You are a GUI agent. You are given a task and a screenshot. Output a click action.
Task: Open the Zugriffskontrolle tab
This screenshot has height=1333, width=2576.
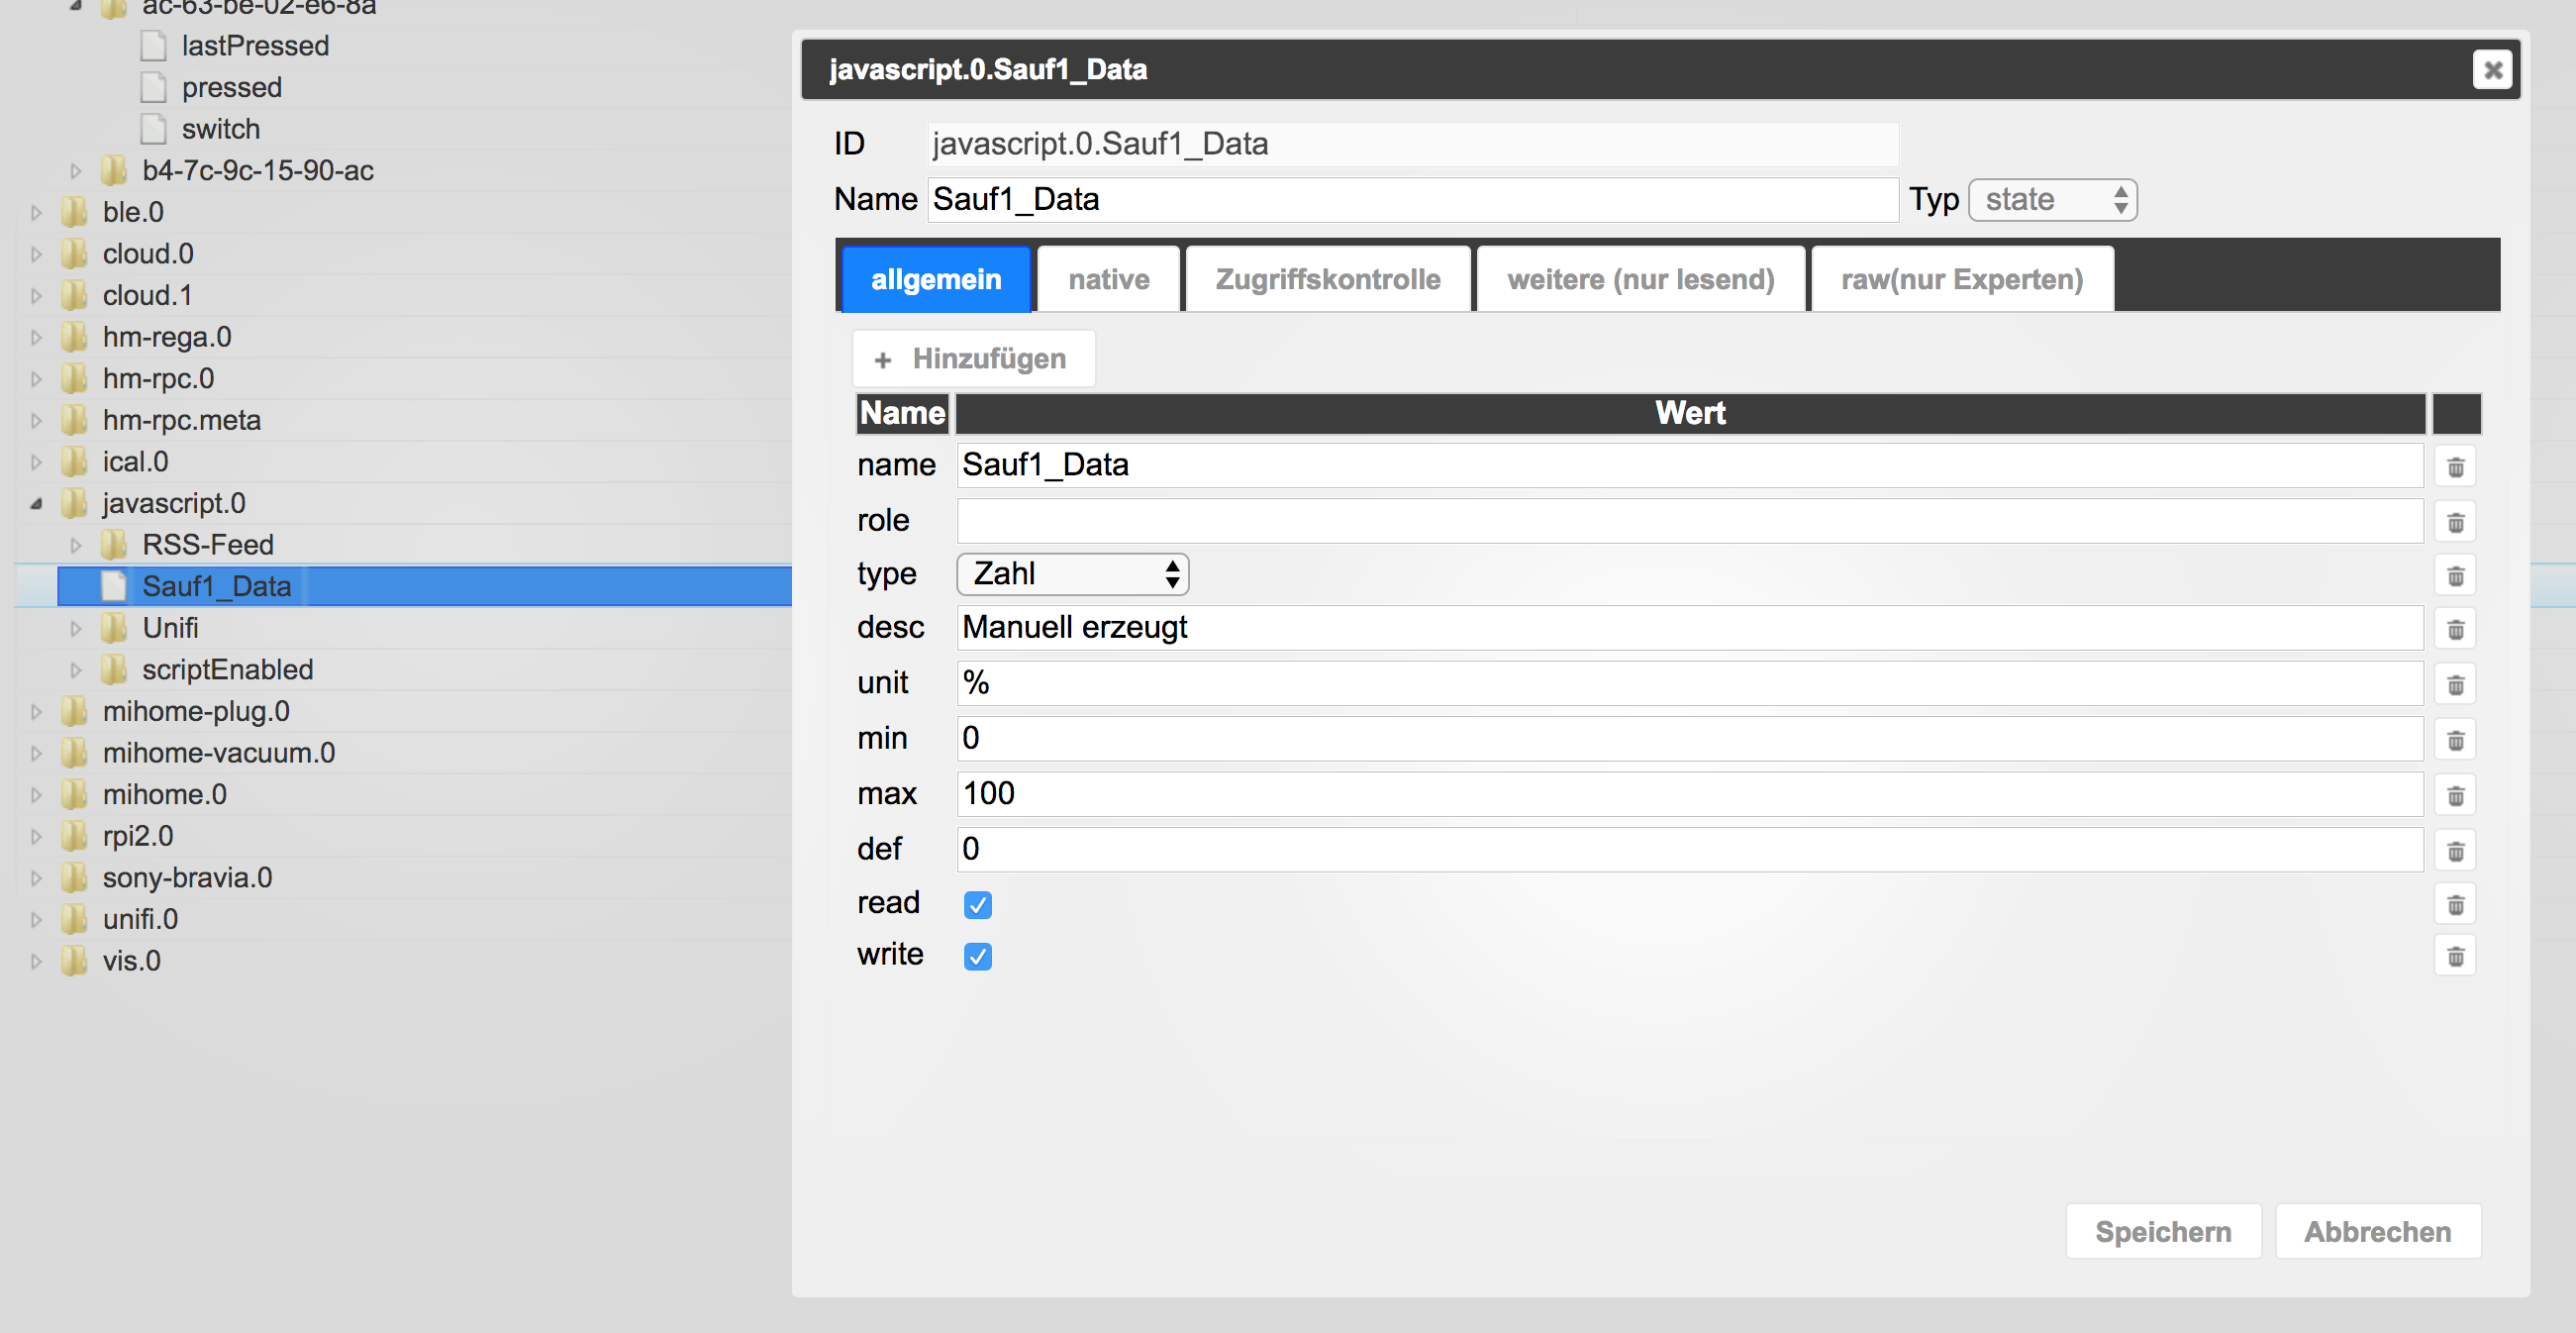[x=1327, y=280]
